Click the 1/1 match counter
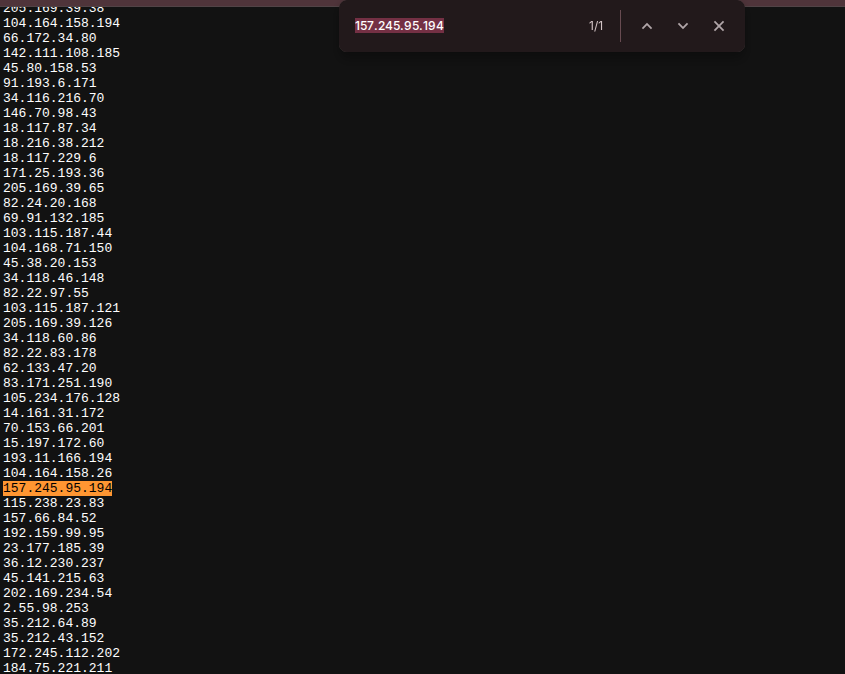Screen dimensions: 845x674 pyautogui.click(x=595, y=26)
